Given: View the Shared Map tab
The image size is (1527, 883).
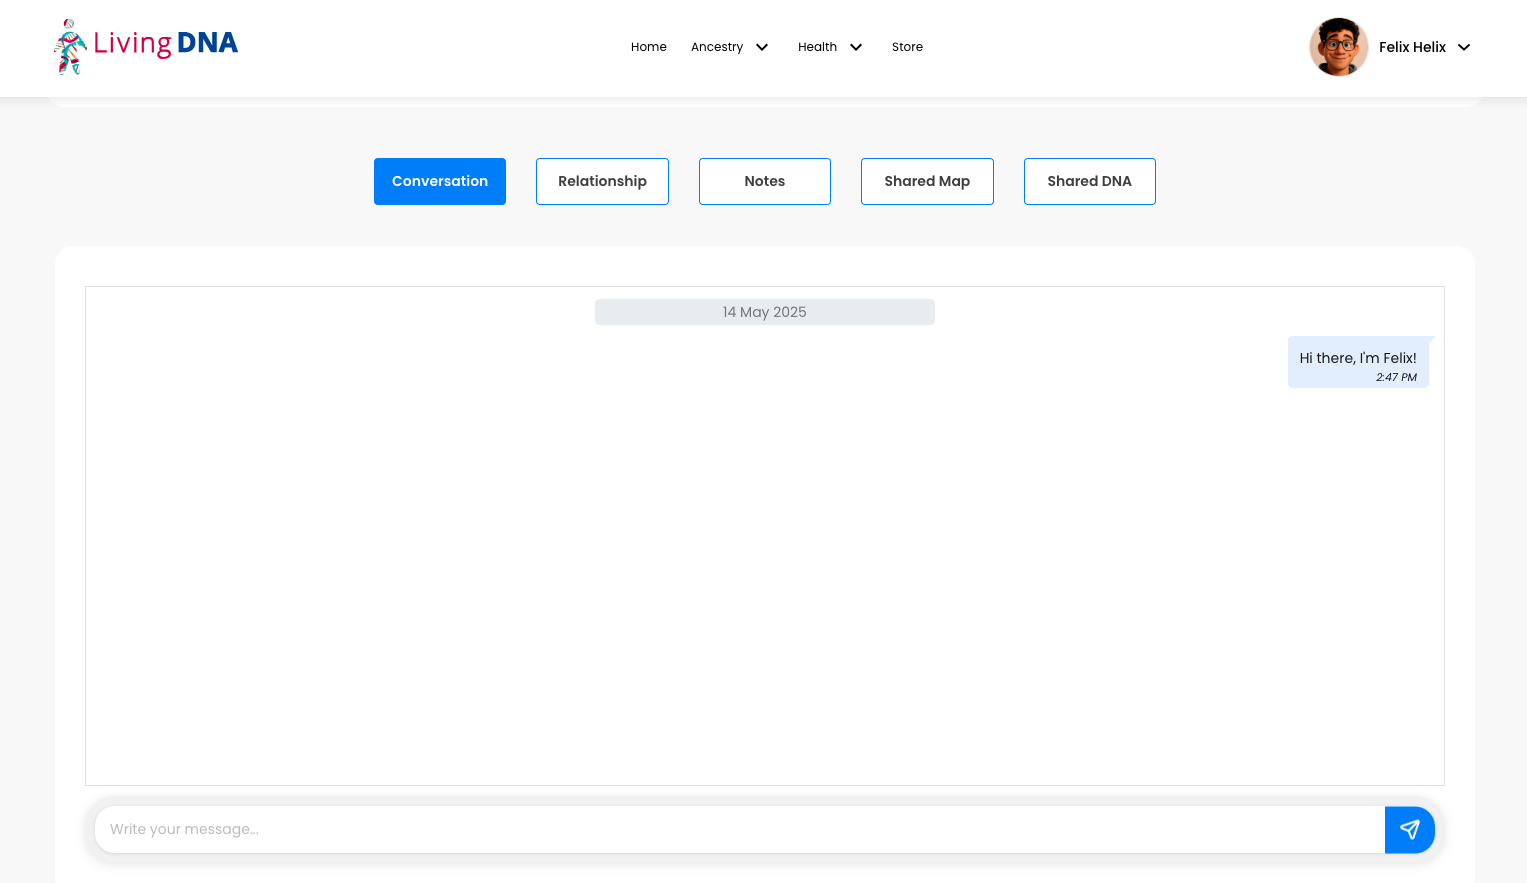Looking at the screenshot, I should pyautogui.click(x=927, y=181).
